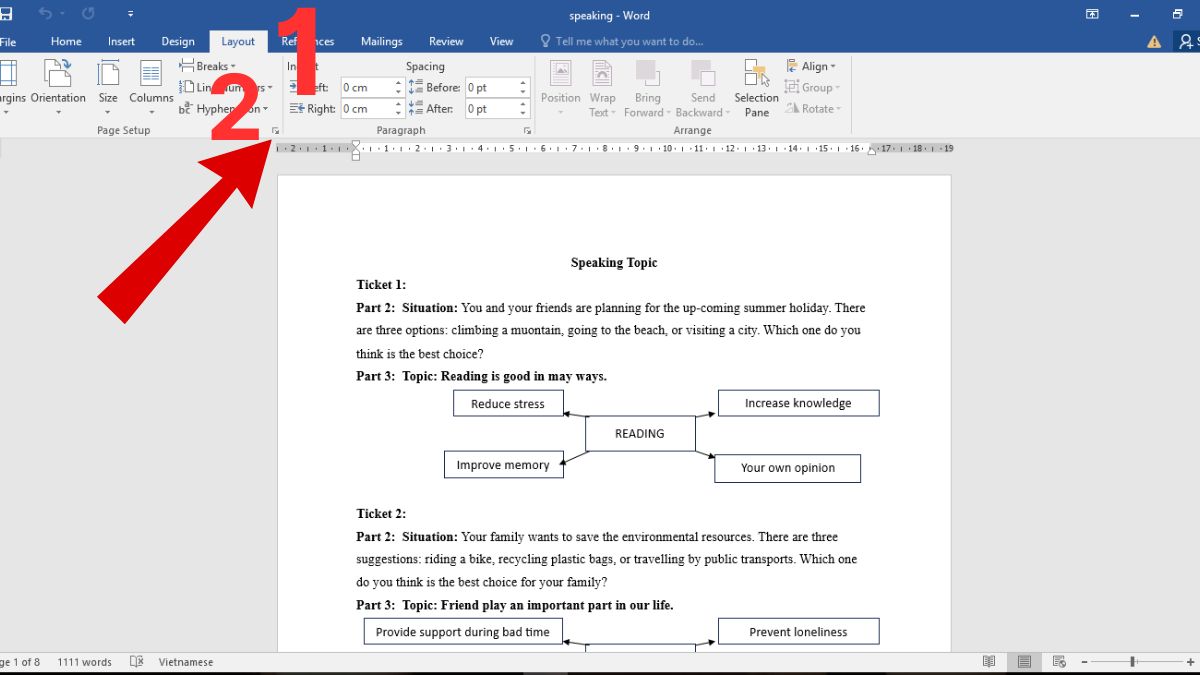
Task: Click the zoom slider handle
Action: [x=1133, y=662]
